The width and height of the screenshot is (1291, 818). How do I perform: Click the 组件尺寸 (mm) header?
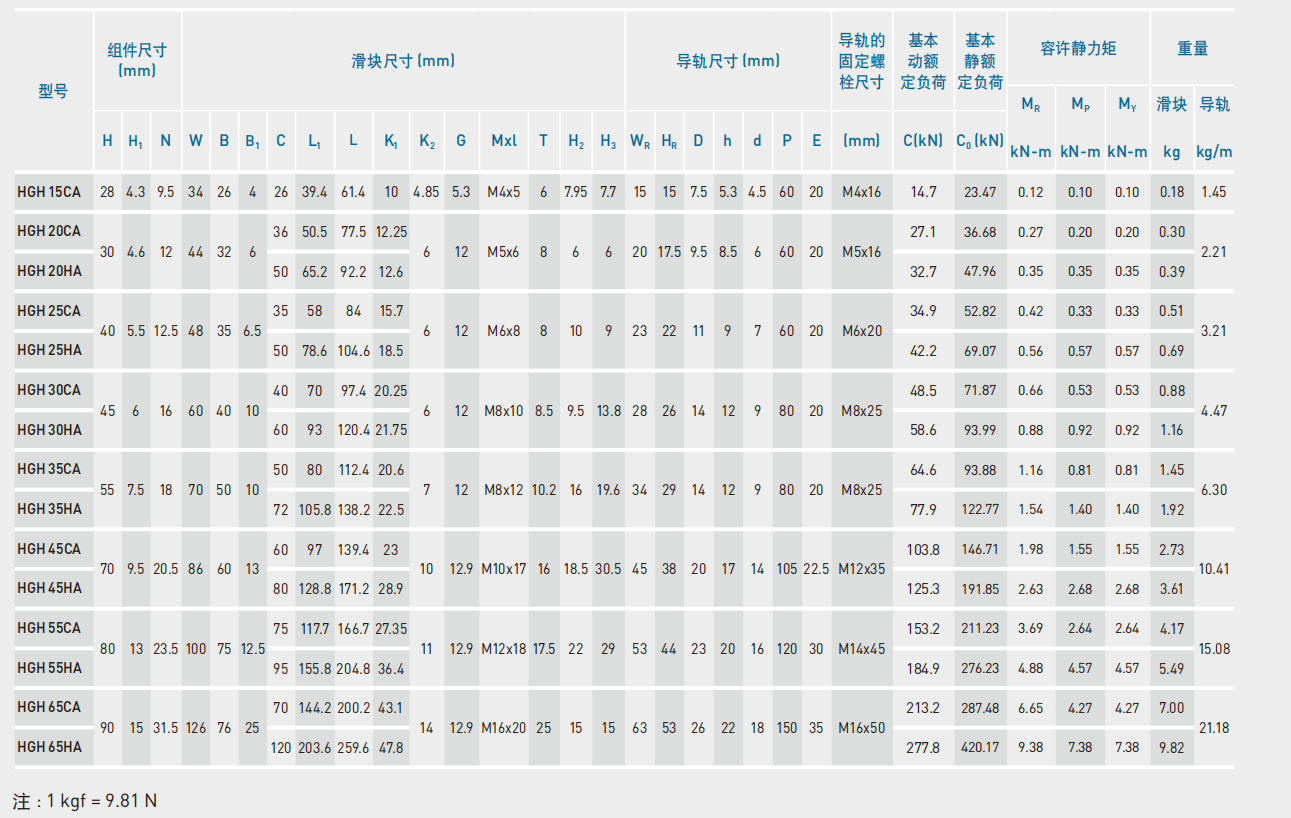137,60
